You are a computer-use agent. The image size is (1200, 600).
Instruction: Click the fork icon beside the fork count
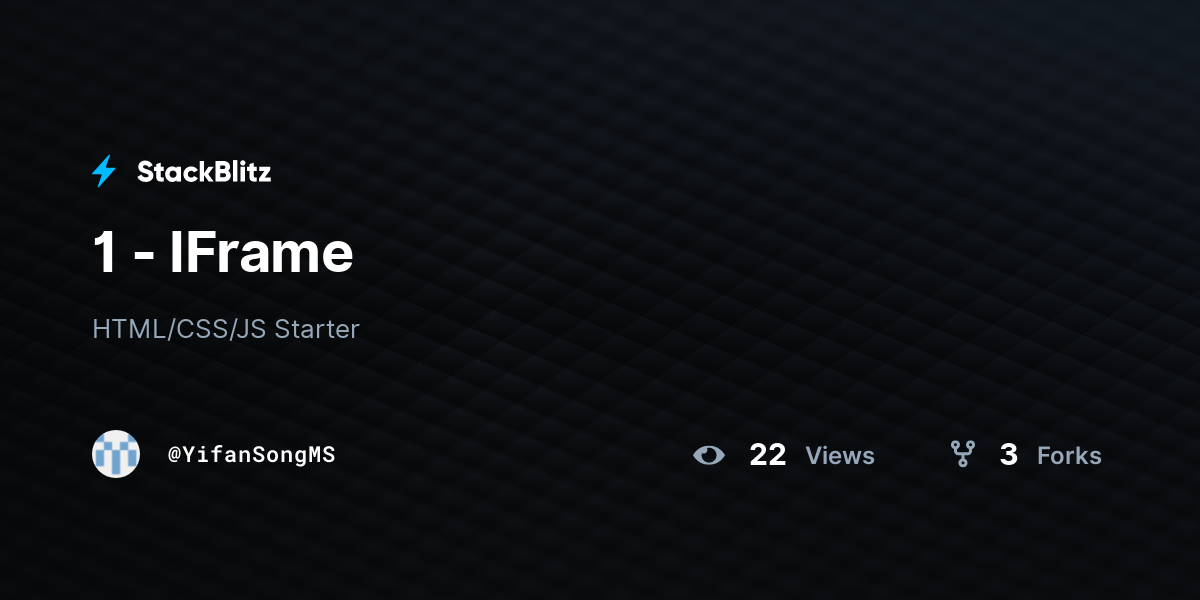(x=963, y=455)
